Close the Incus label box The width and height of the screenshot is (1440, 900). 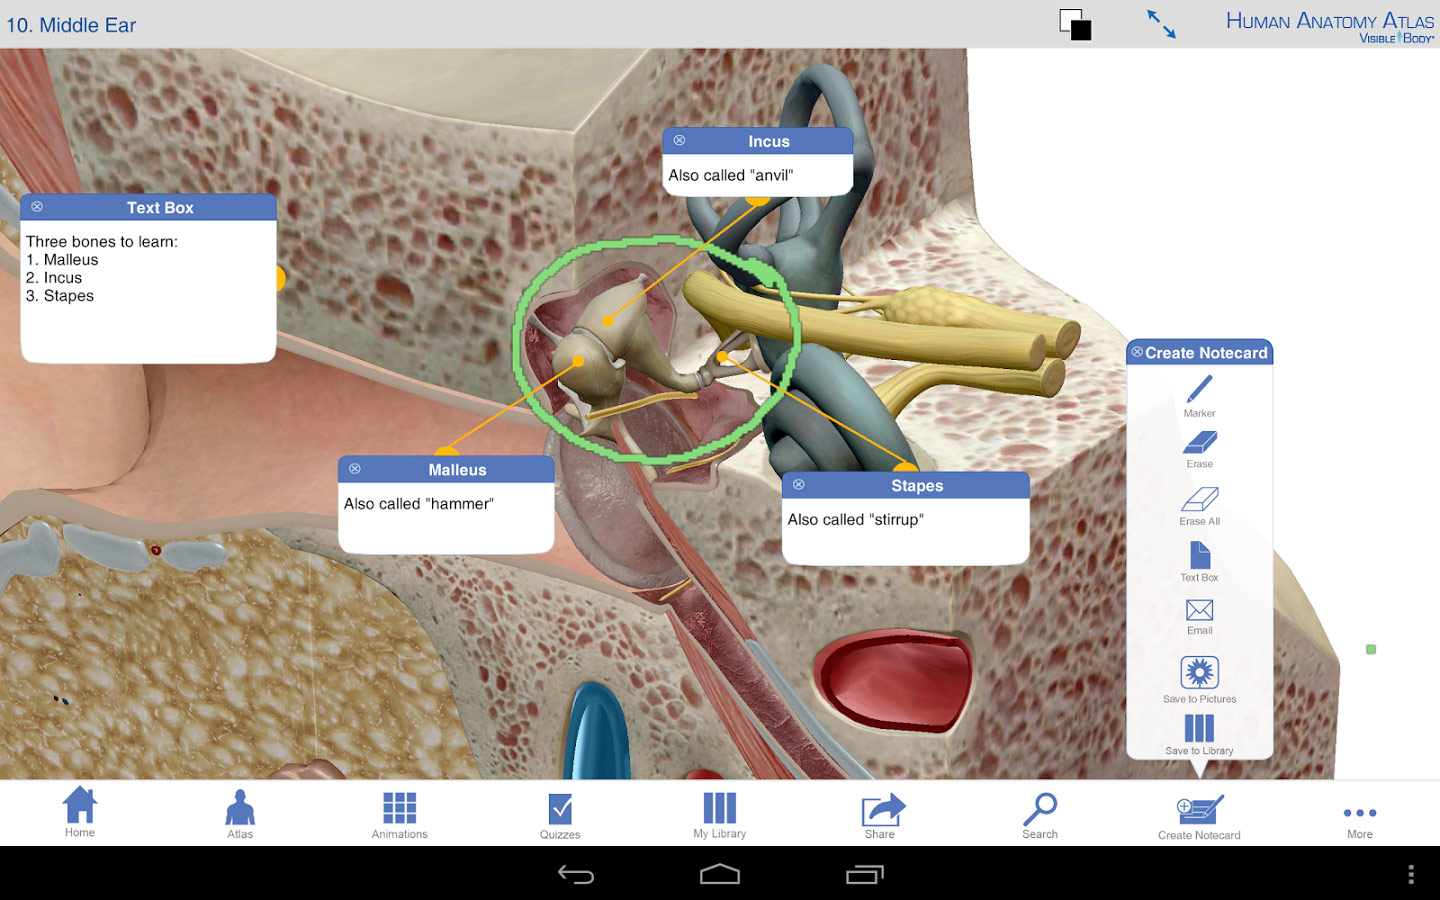(679, 141)
